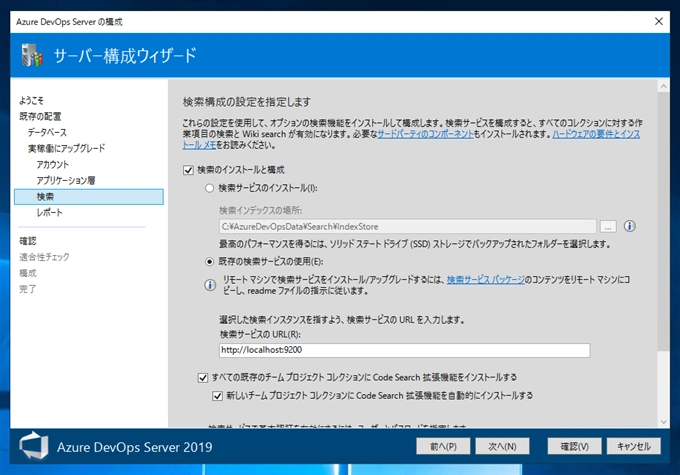Open the サードパーティのコンポーネント link
The image size is (680, 475).
tap(425, 134)
